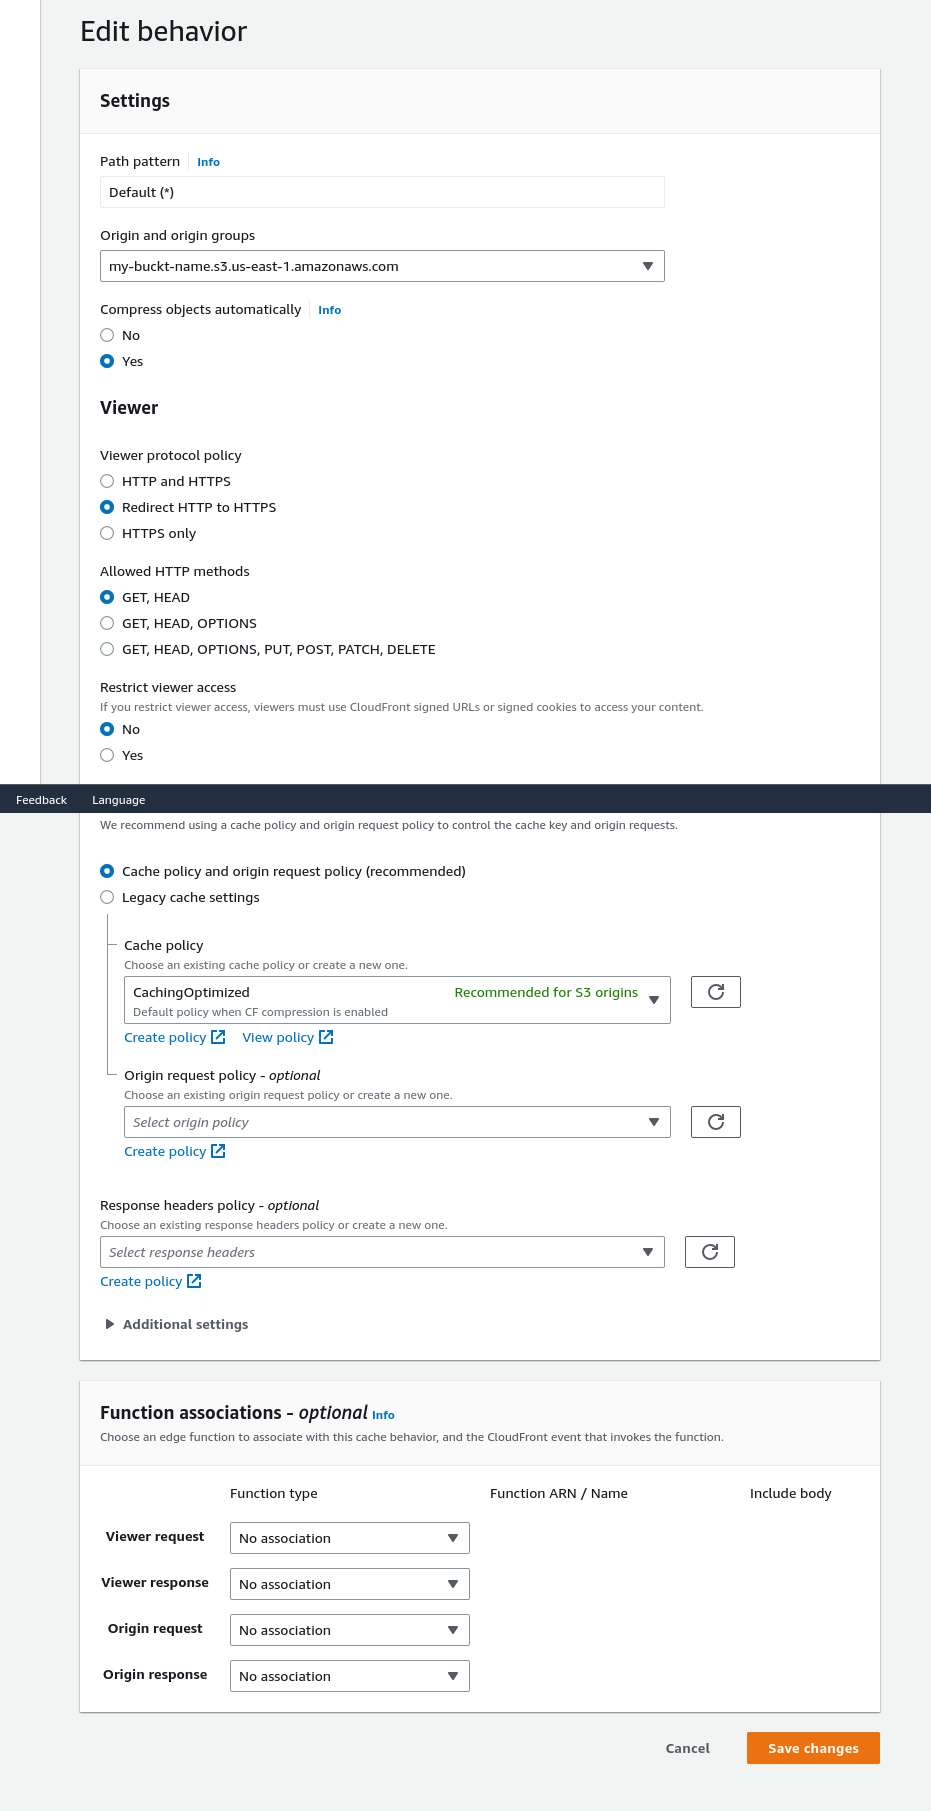This screenshot has width=931, height=1811.
Task: Refresh the origin request policy list
Action: [x=715, y=1121]
